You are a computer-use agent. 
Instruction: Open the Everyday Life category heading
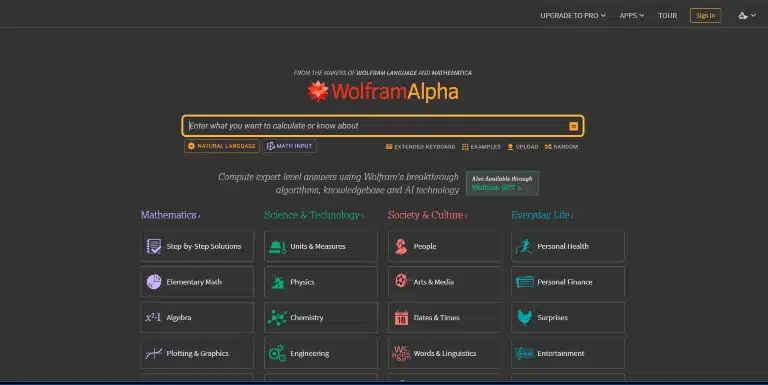click(542, 215)
